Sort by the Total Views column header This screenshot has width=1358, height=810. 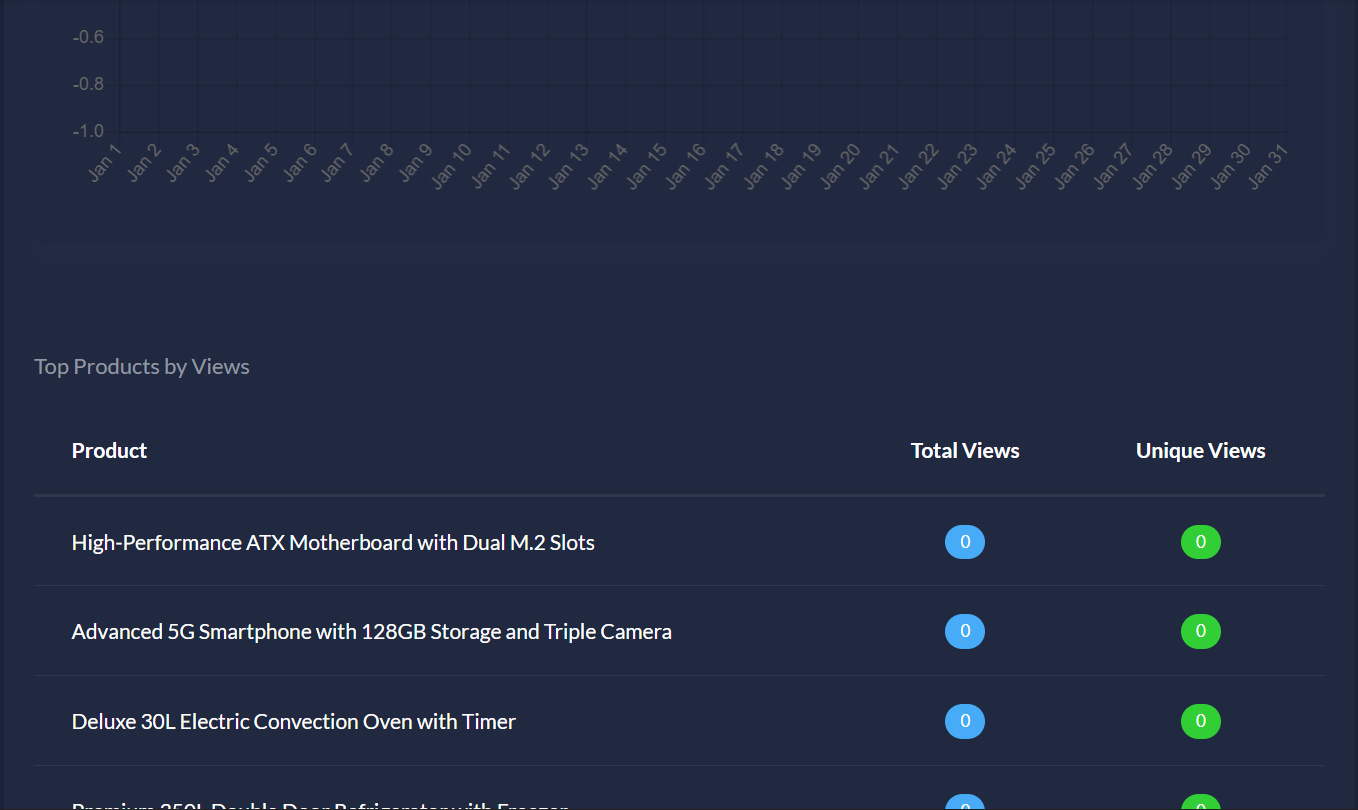click(964, 450)
